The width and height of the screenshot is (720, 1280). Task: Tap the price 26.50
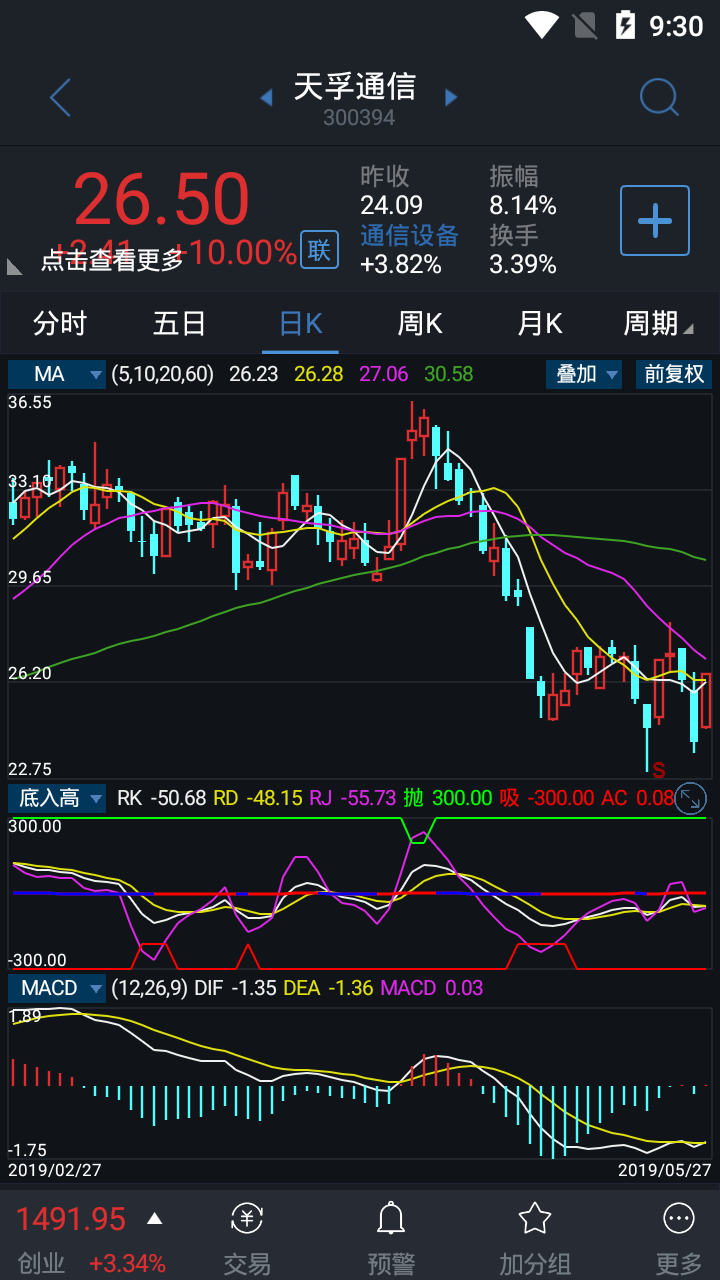[x=161, y=199]
